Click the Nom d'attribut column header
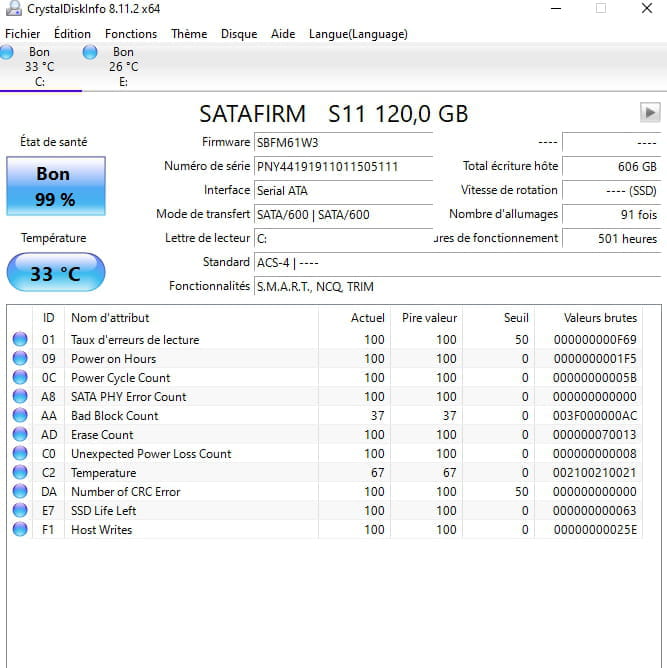The image size is (667, 668). pos(191,318)
